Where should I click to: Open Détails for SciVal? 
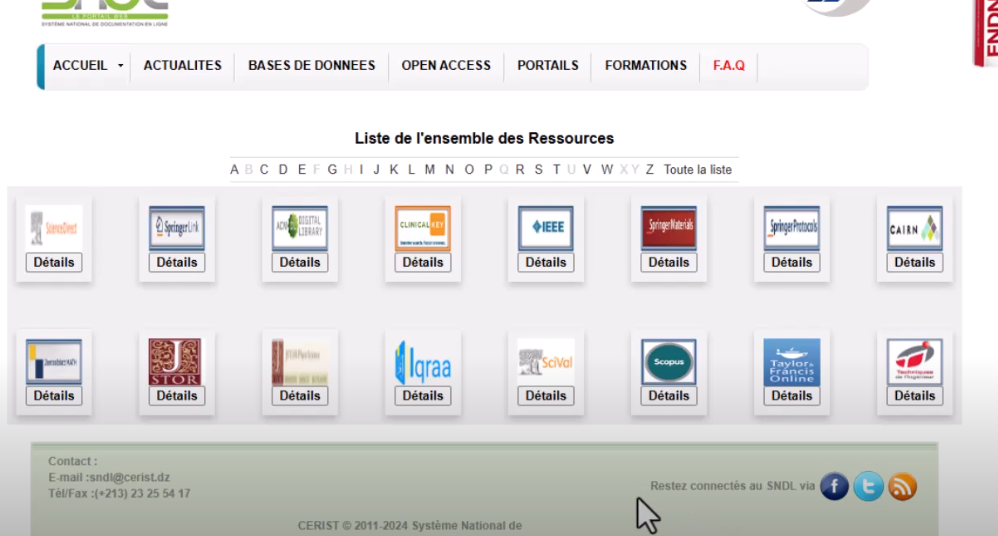tap(545, 395)
